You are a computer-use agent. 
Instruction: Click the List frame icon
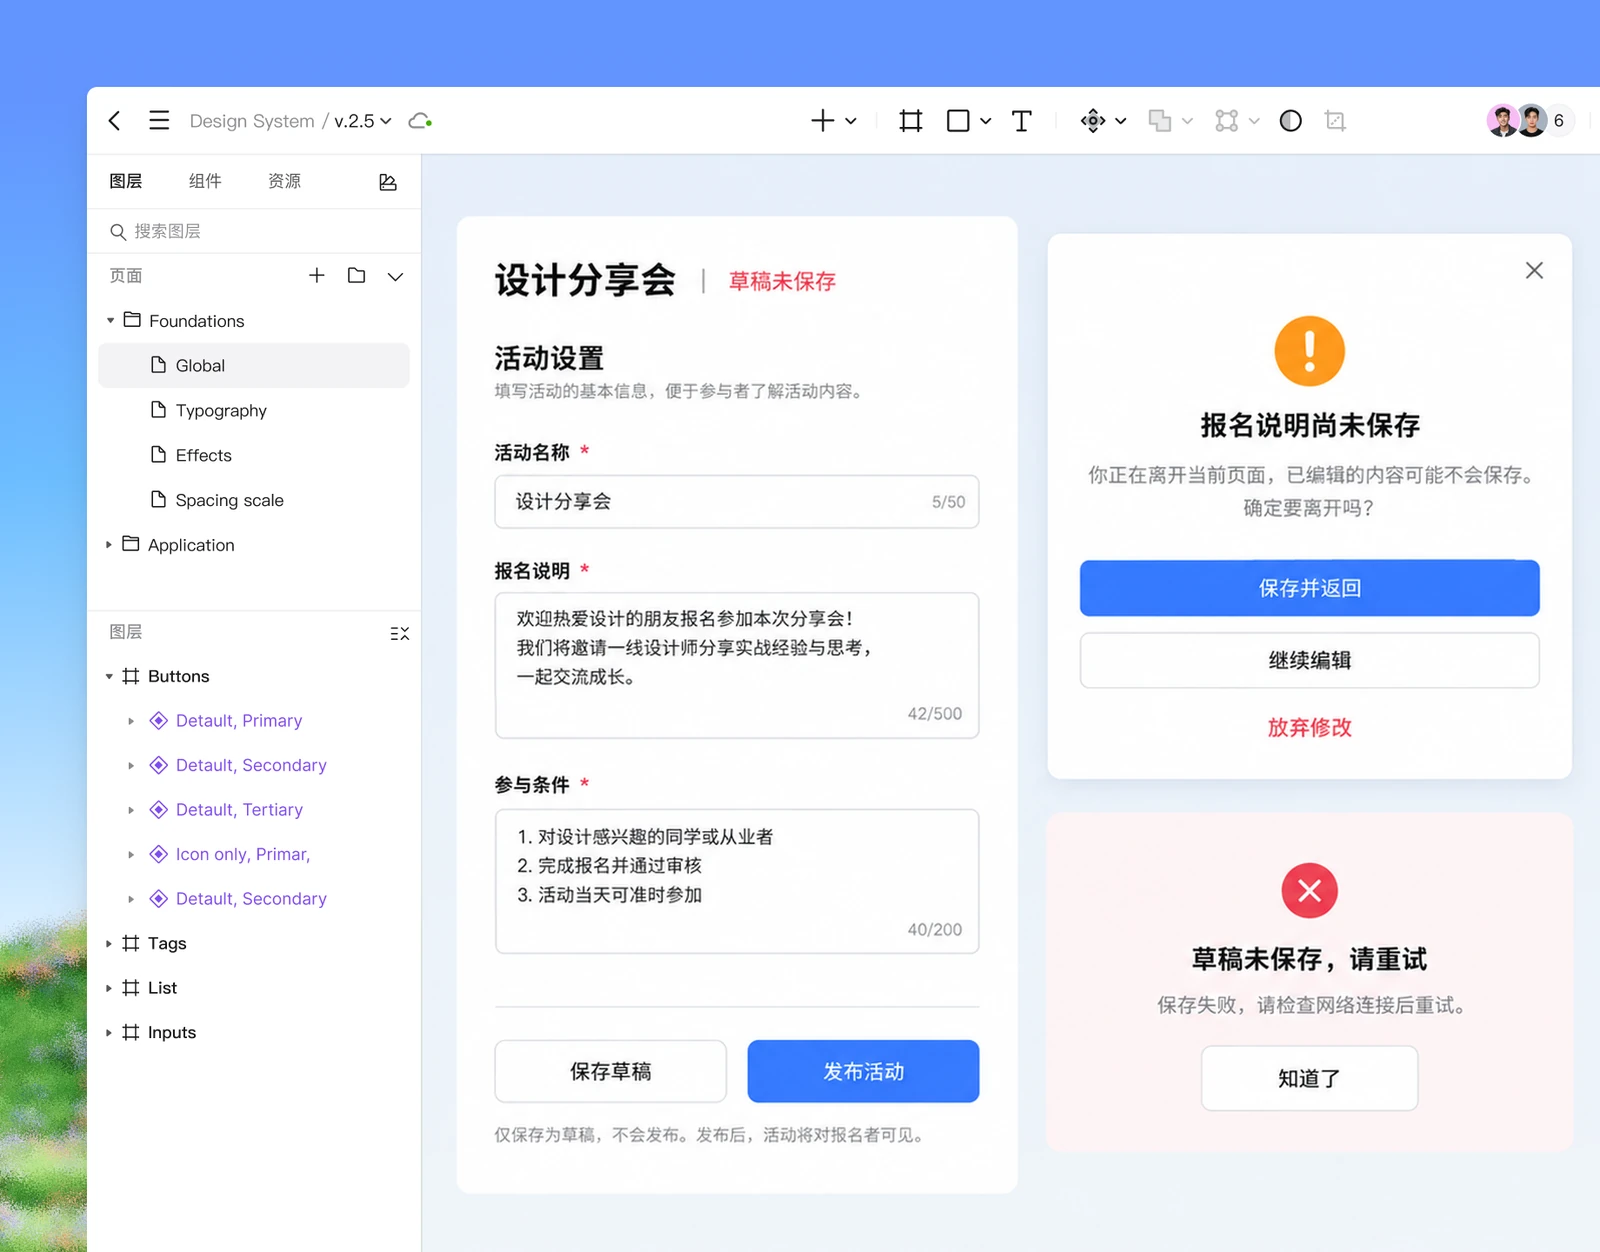pyautogui.click(x=131, y=988)
